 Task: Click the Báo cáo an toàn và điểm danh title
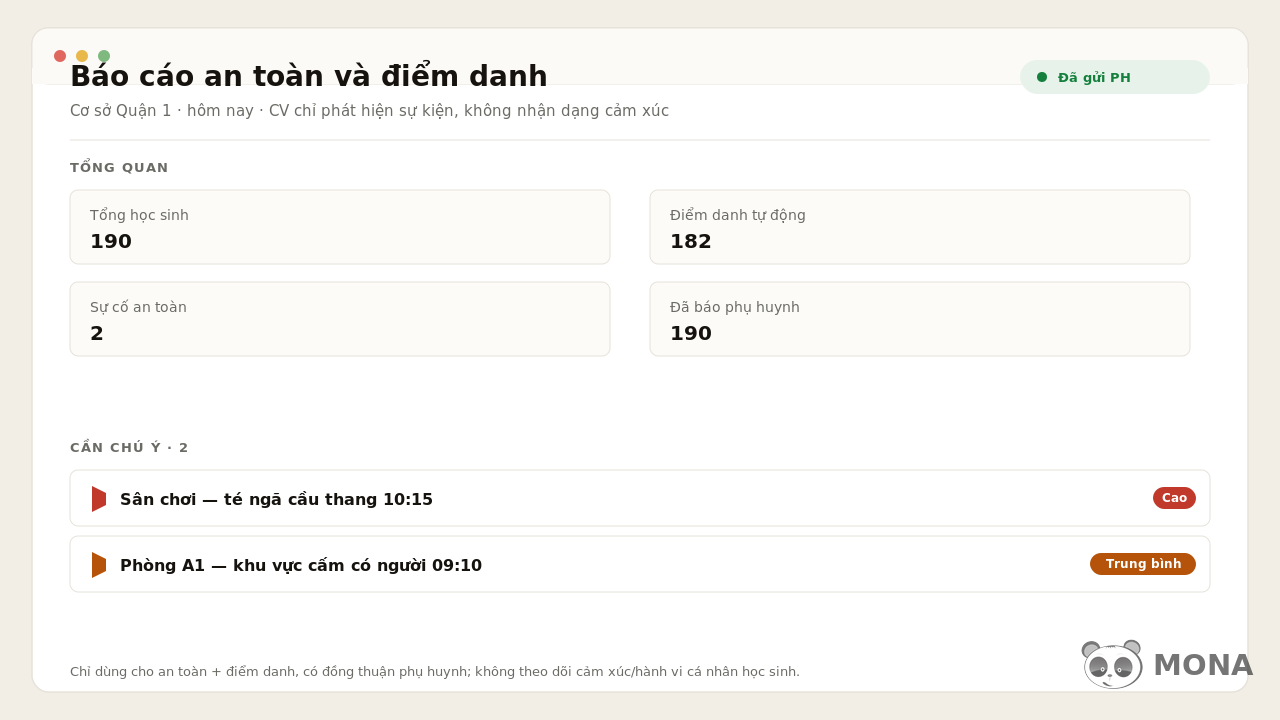309,76
